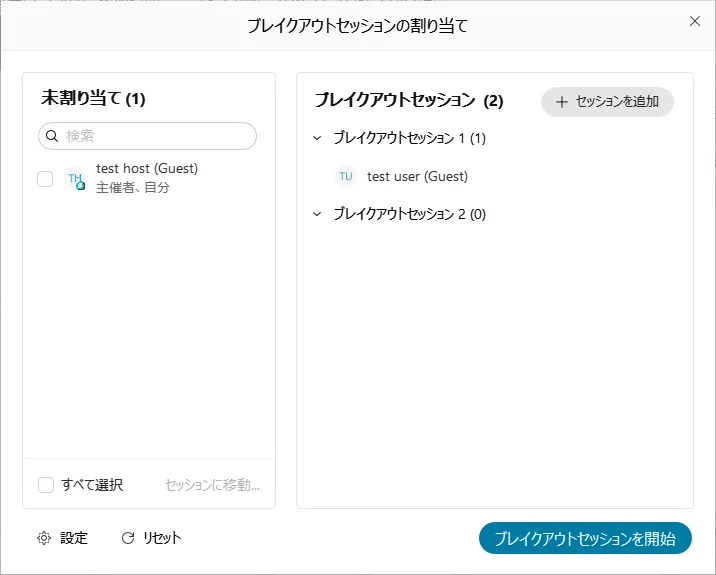Click the TU avatar for test user
Screen dimensions: 716x575
(346, 176)
